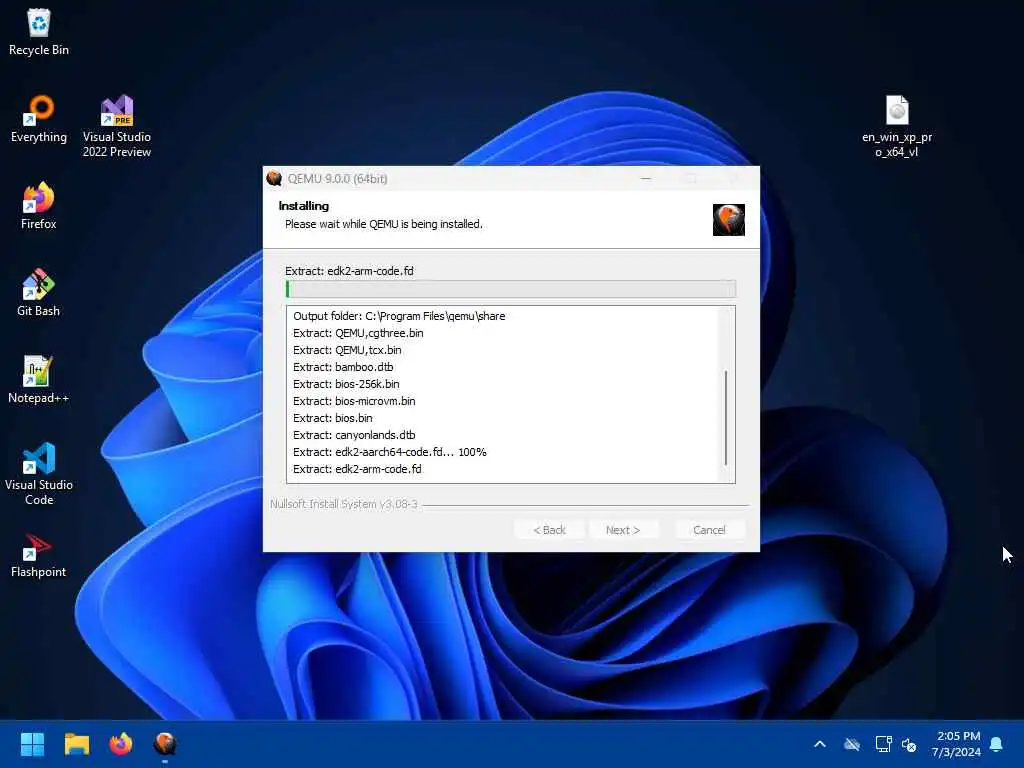This screenshot has width=1024, height=768.
Task: Click the disabled < Back button
Action: click(549, 530)
